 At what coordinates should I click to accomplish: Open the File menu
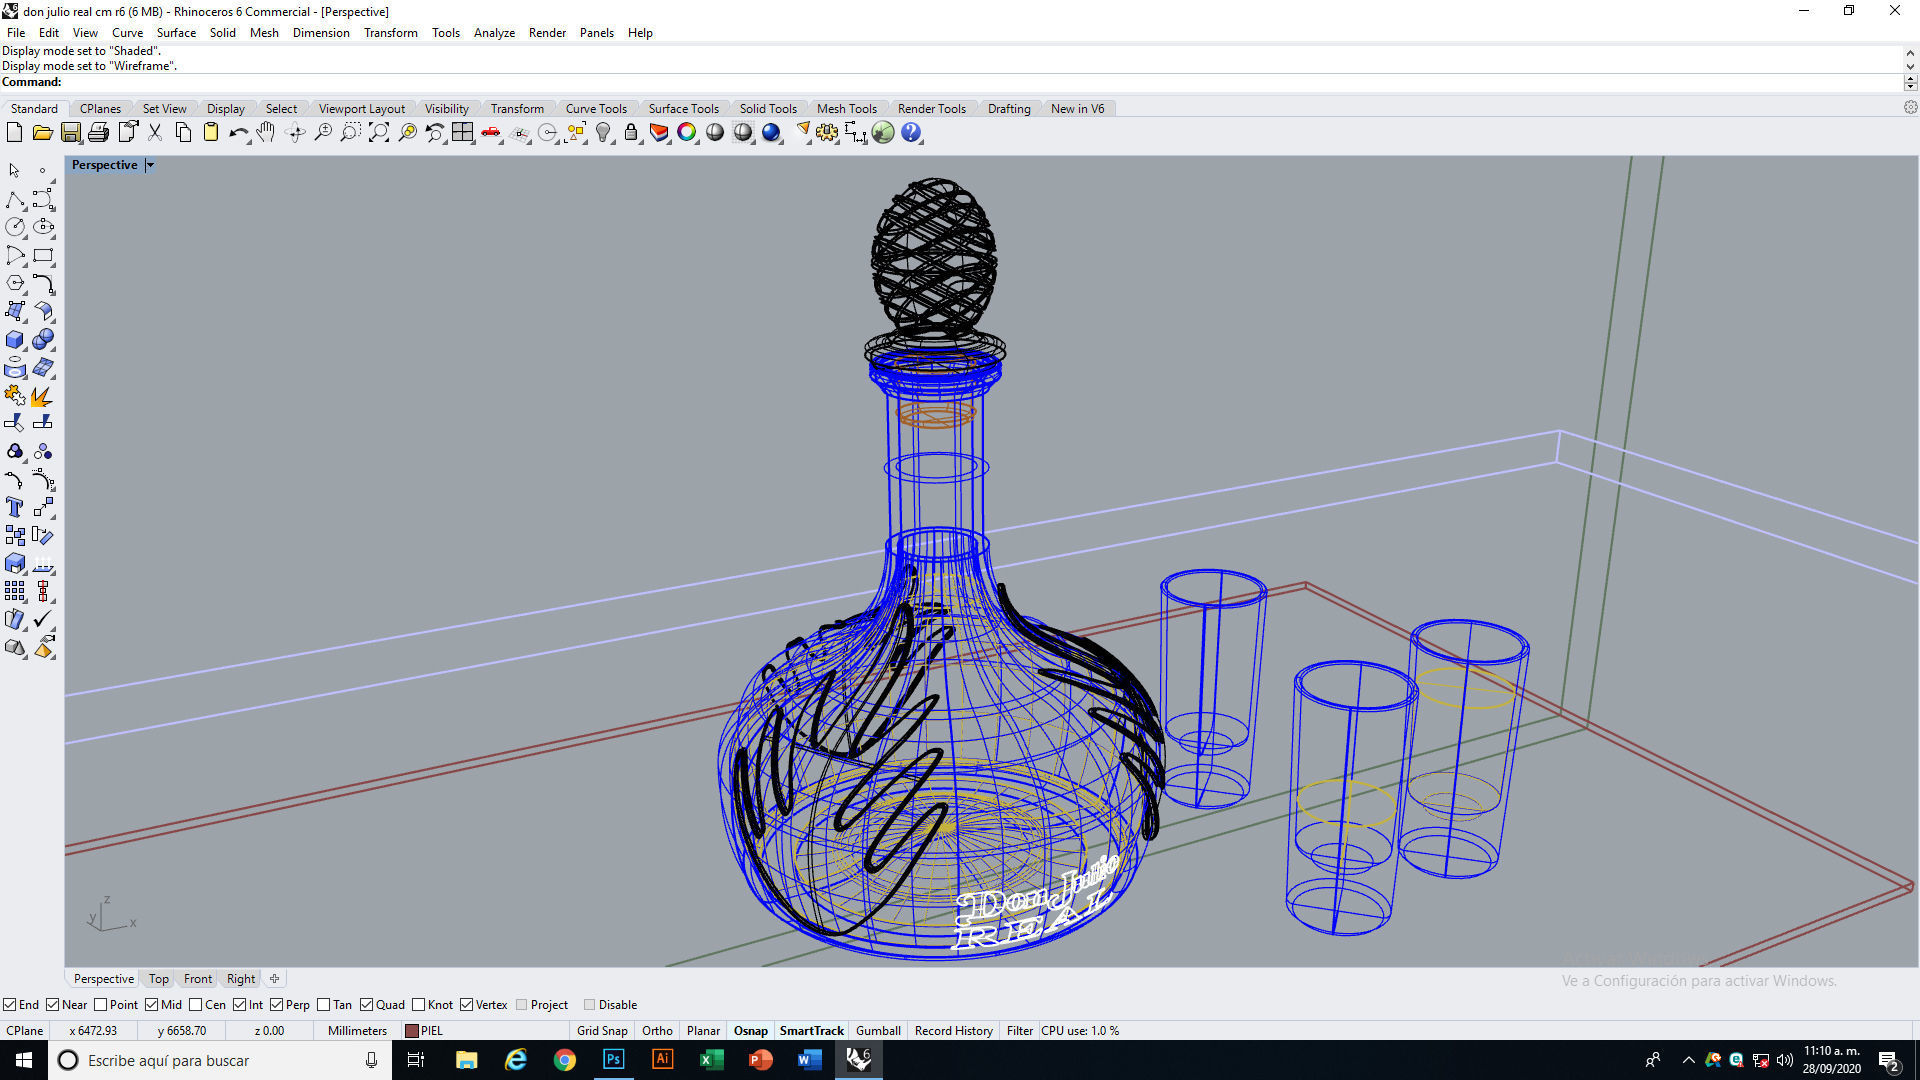tap(16, 33)
